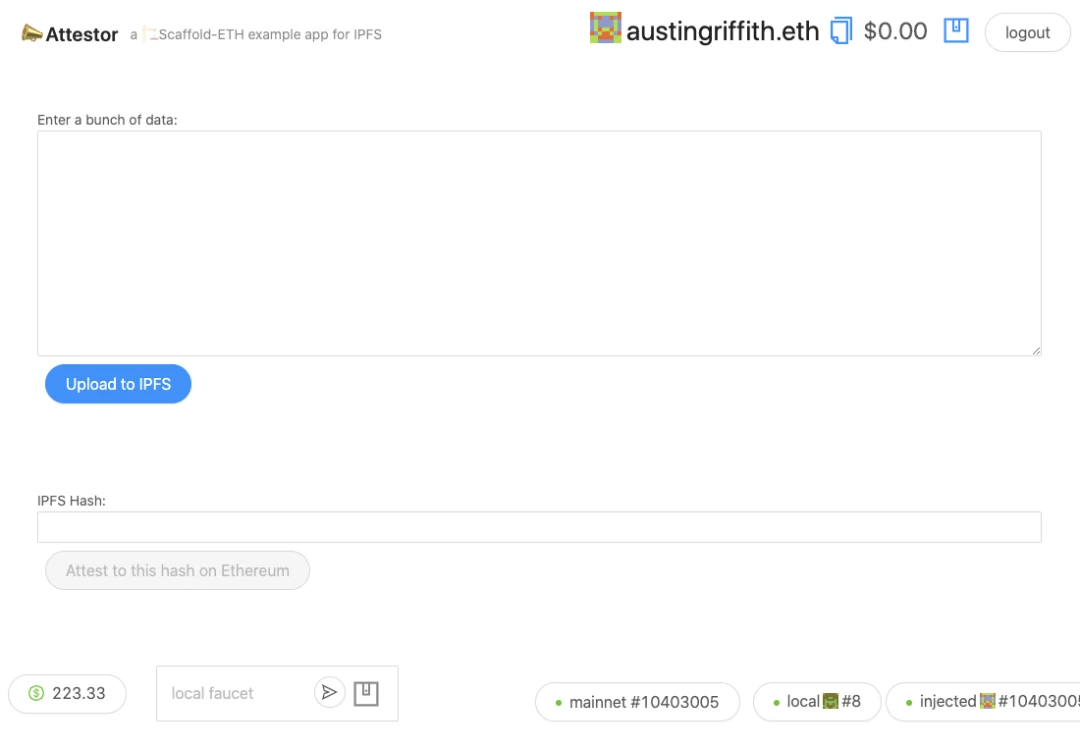Click the local provider blockie icon
The height and width of the screenshot is (749, 1080).
tap(831, 701)
